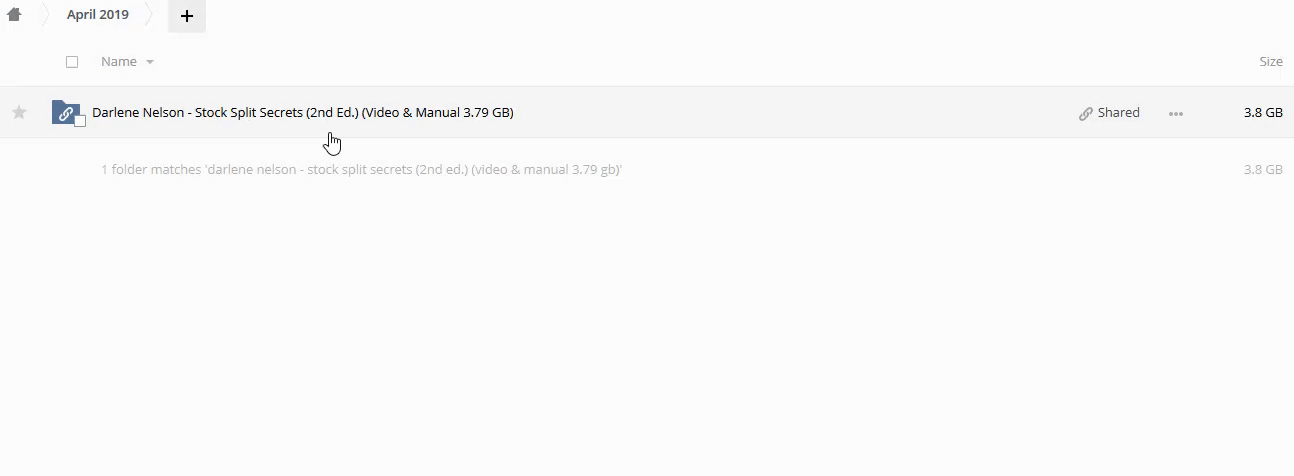Click the chain link icon beside Shared

tap(1085, 114)
